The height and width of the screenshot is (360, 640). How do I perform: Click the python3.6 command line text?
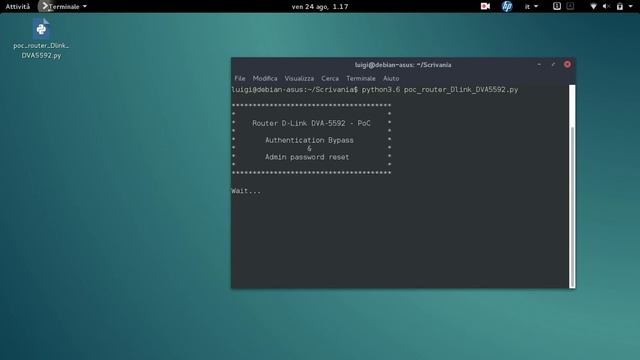coord(440,90)
